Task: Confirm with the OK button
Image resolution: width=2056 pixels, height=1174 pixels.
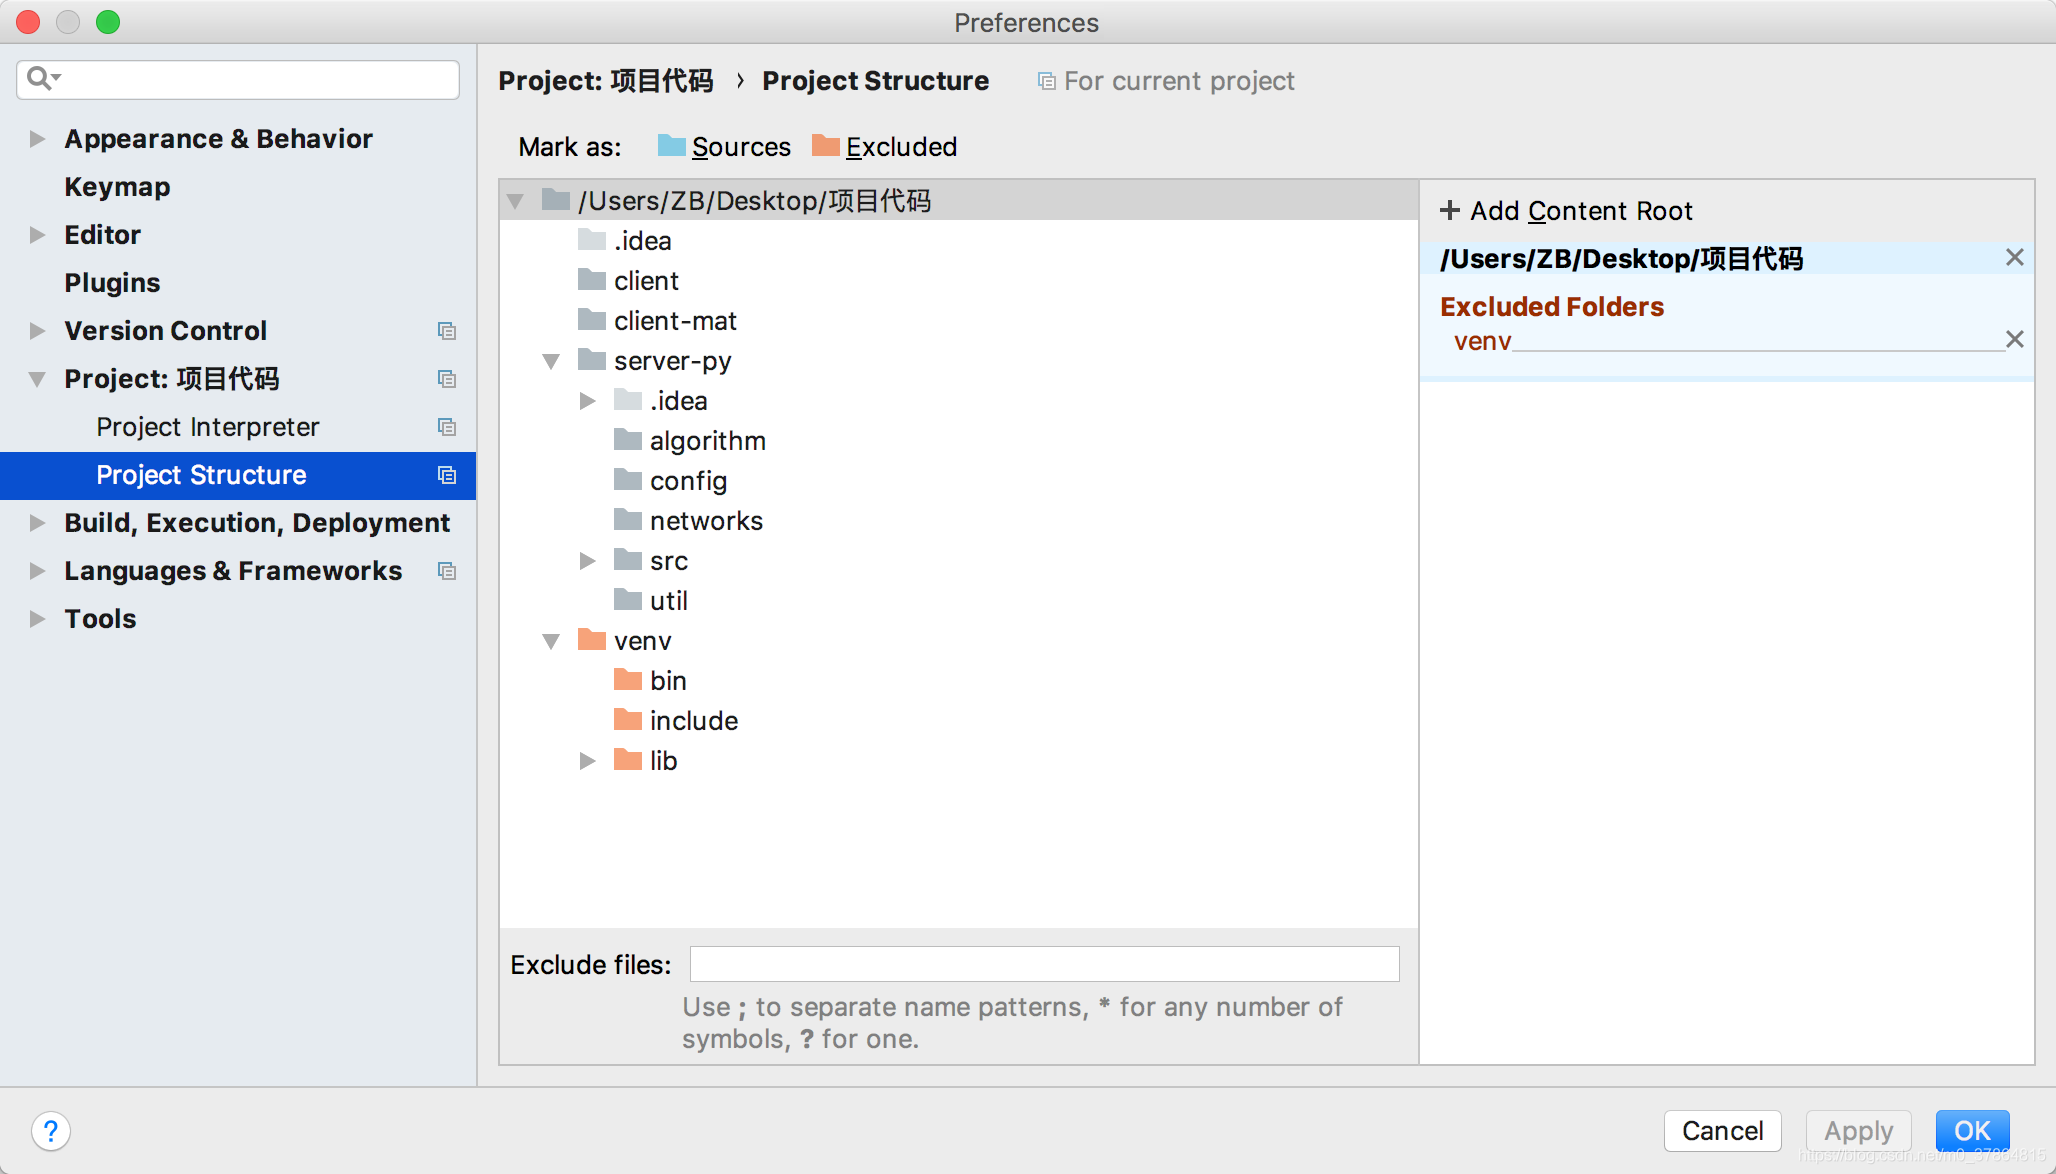Action: point(1971,1131)
